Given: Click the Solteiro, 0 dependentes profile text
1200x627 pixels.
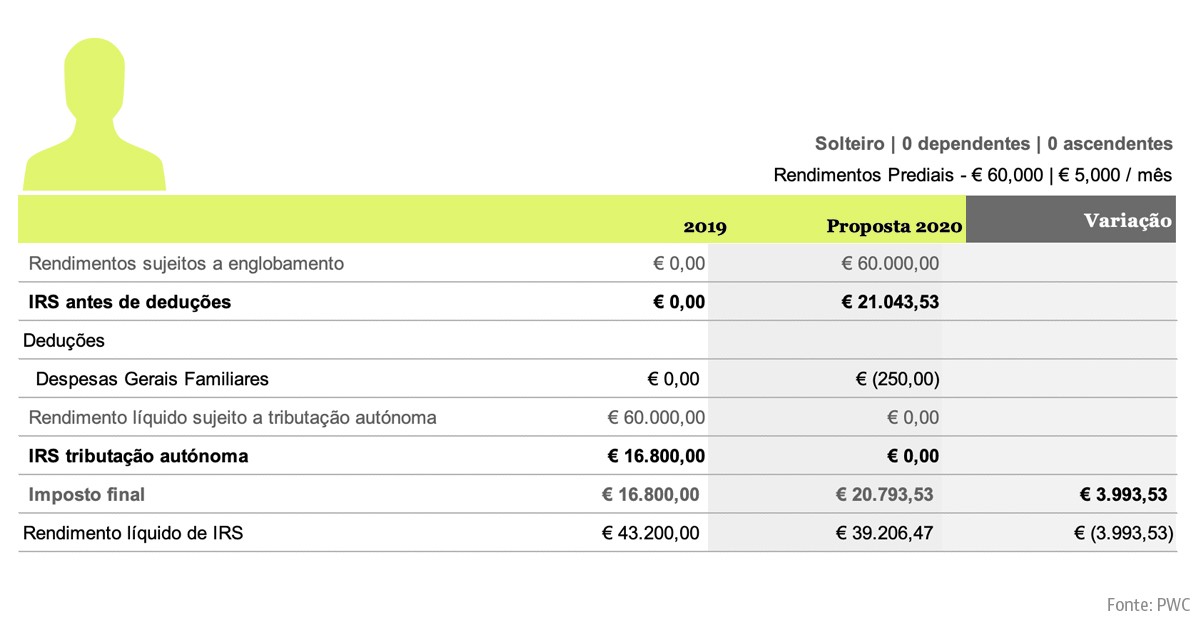Looking at the screenshot, I should coord(993,143).
